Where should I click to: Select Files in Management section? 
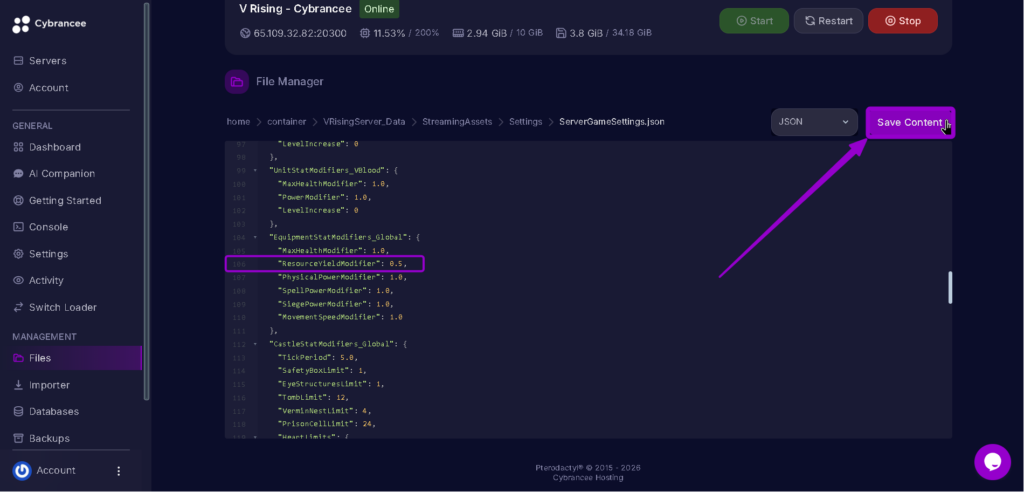71,358
